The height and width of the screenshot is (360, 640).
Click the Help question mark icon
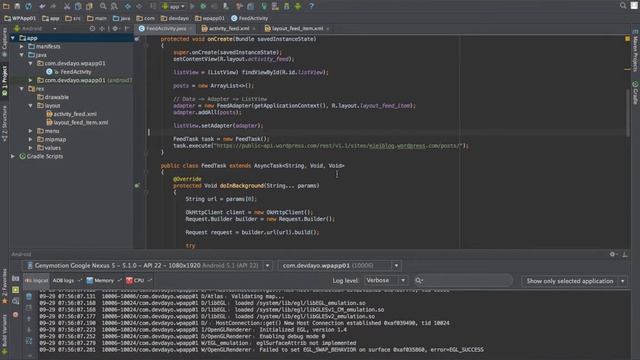click(x=311, y=6)
